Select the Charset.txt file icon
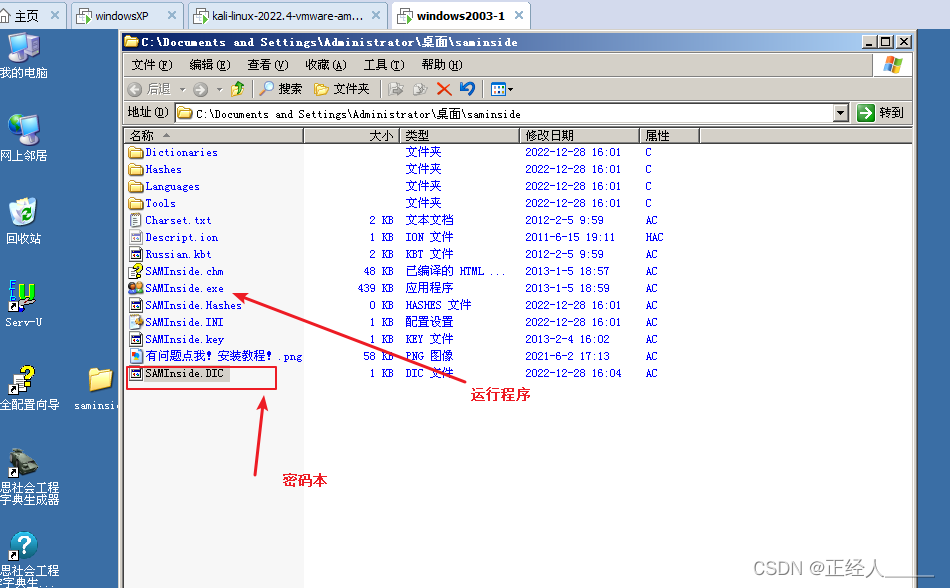 click(x=136, y=220)
